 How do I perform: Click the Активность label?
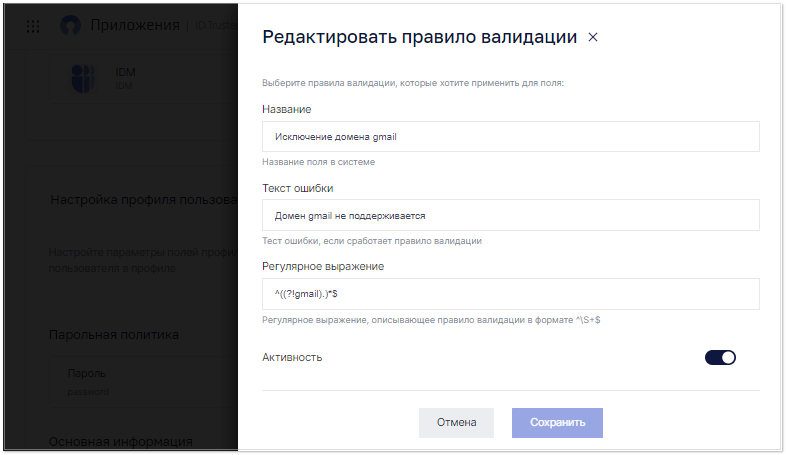pos(292,357)
